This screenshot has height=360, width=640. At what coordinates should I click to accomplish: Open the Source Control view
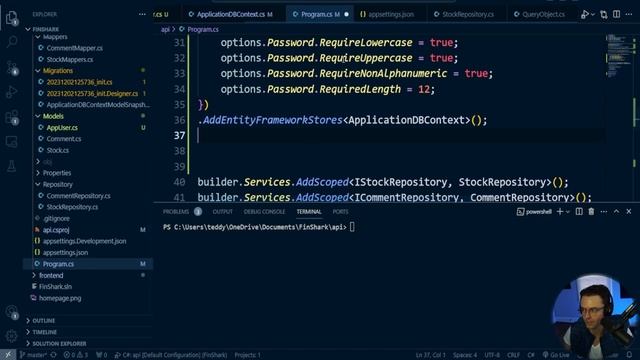(x=12, y=67)
